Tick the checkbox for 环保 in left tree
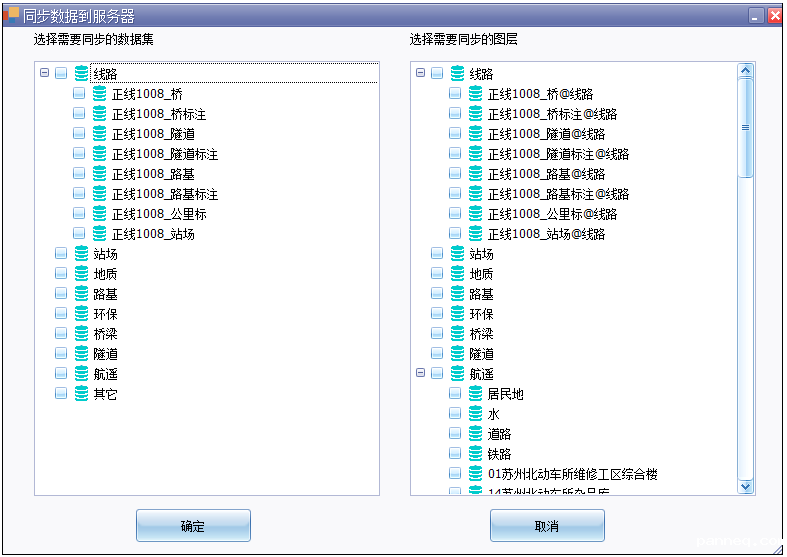The image size is (787, 557). pyautogui.click(x=61, y=314)
